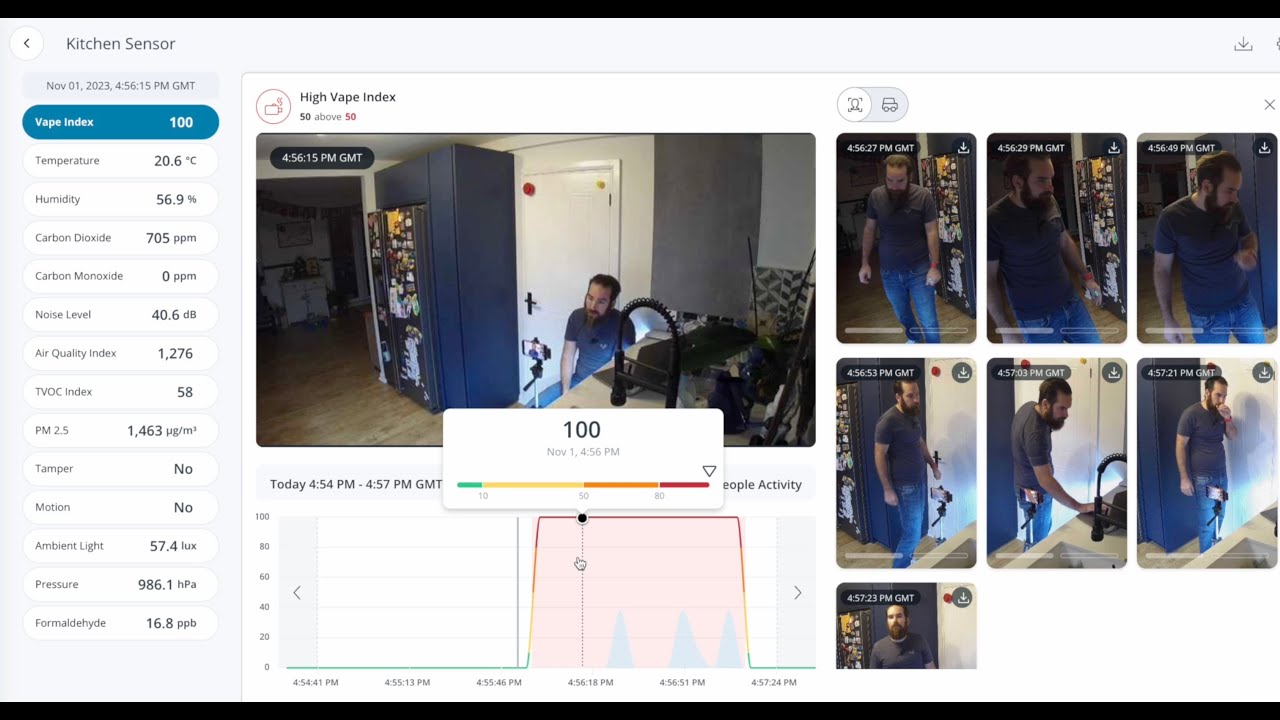1280x720 pixels.
Task: Open the PM 2.5 metric
Action: [x=121, y=430]
